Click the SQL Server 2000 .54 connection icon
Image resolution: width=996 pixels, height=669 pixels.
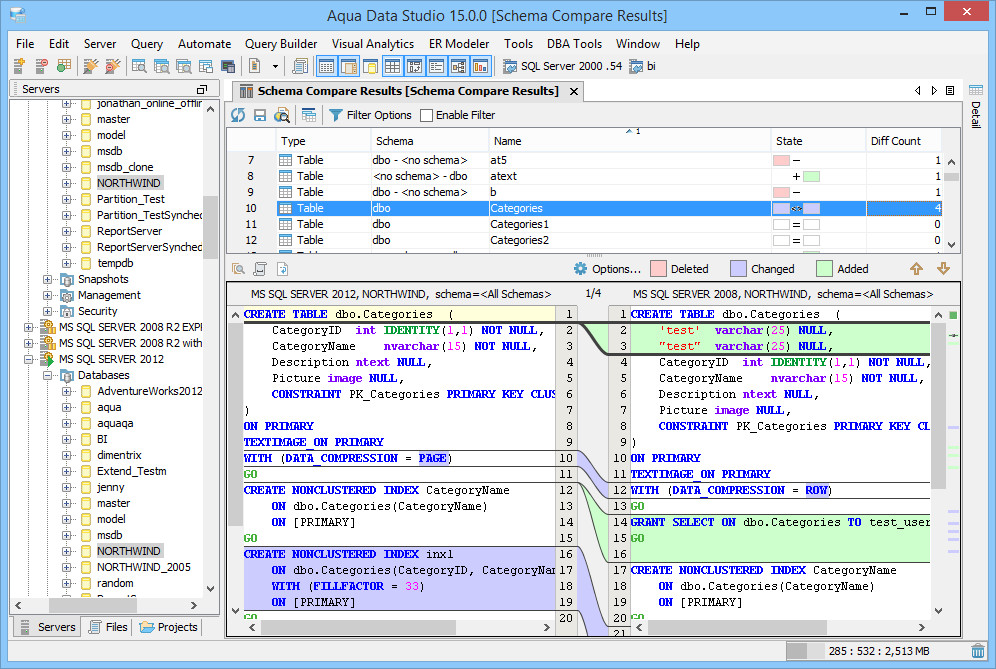point(509,66)
